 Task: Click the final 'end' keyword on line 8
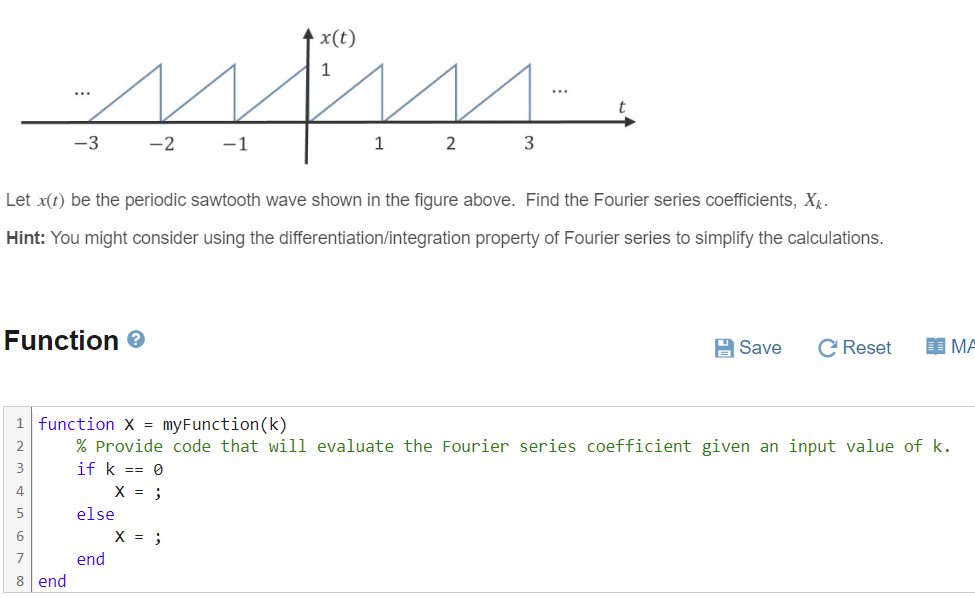point(51,581)
